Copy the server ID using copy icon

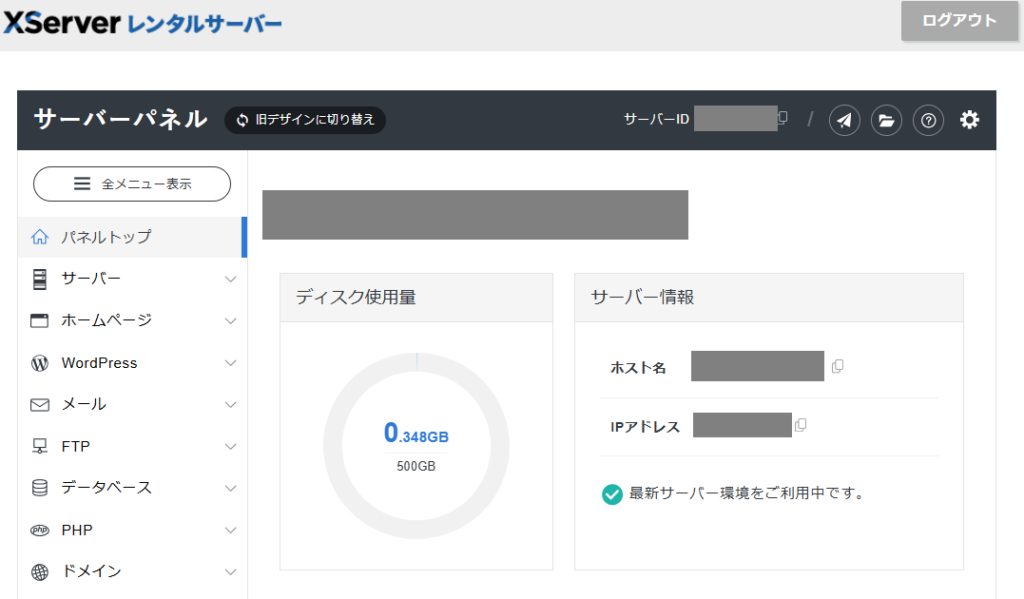[x=783, y=118]
